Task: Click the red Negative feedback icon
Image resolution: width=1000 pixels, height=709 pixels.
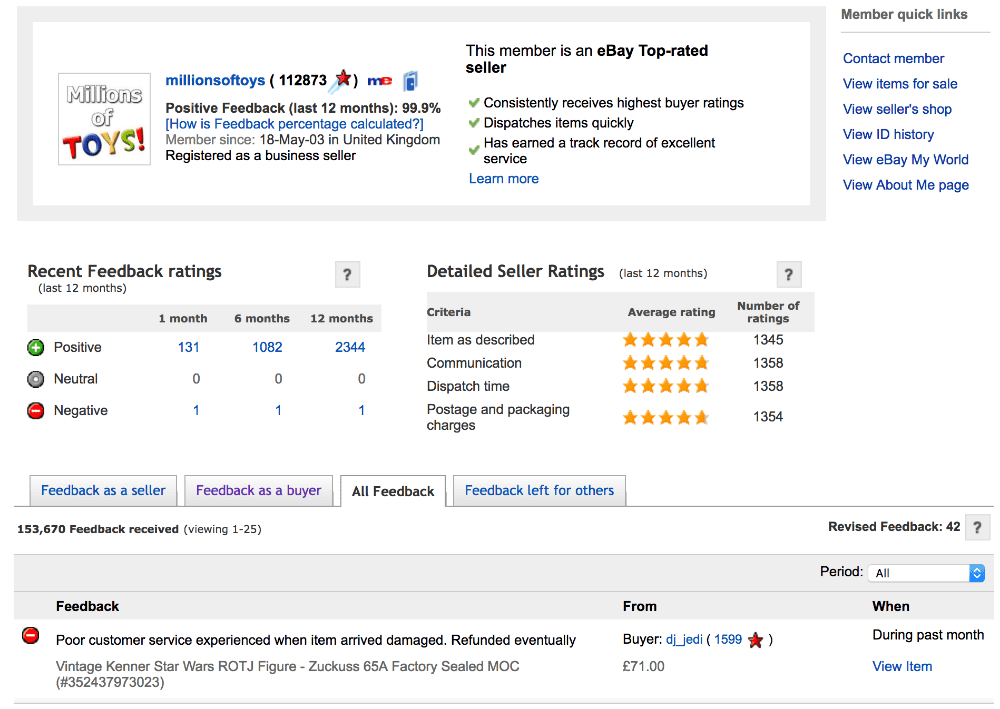Action: (36, 411)
